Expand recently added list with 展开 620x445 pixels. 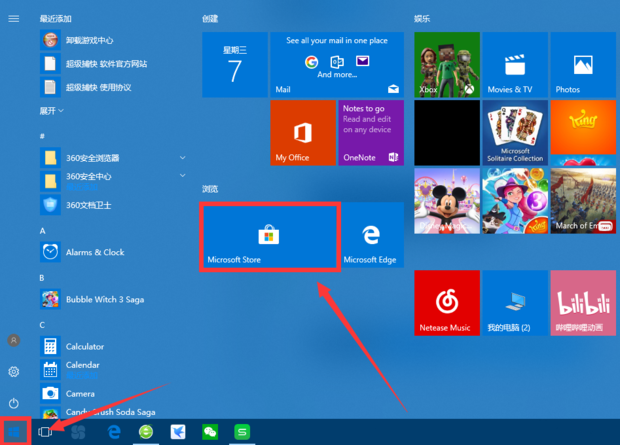(51, 111)
